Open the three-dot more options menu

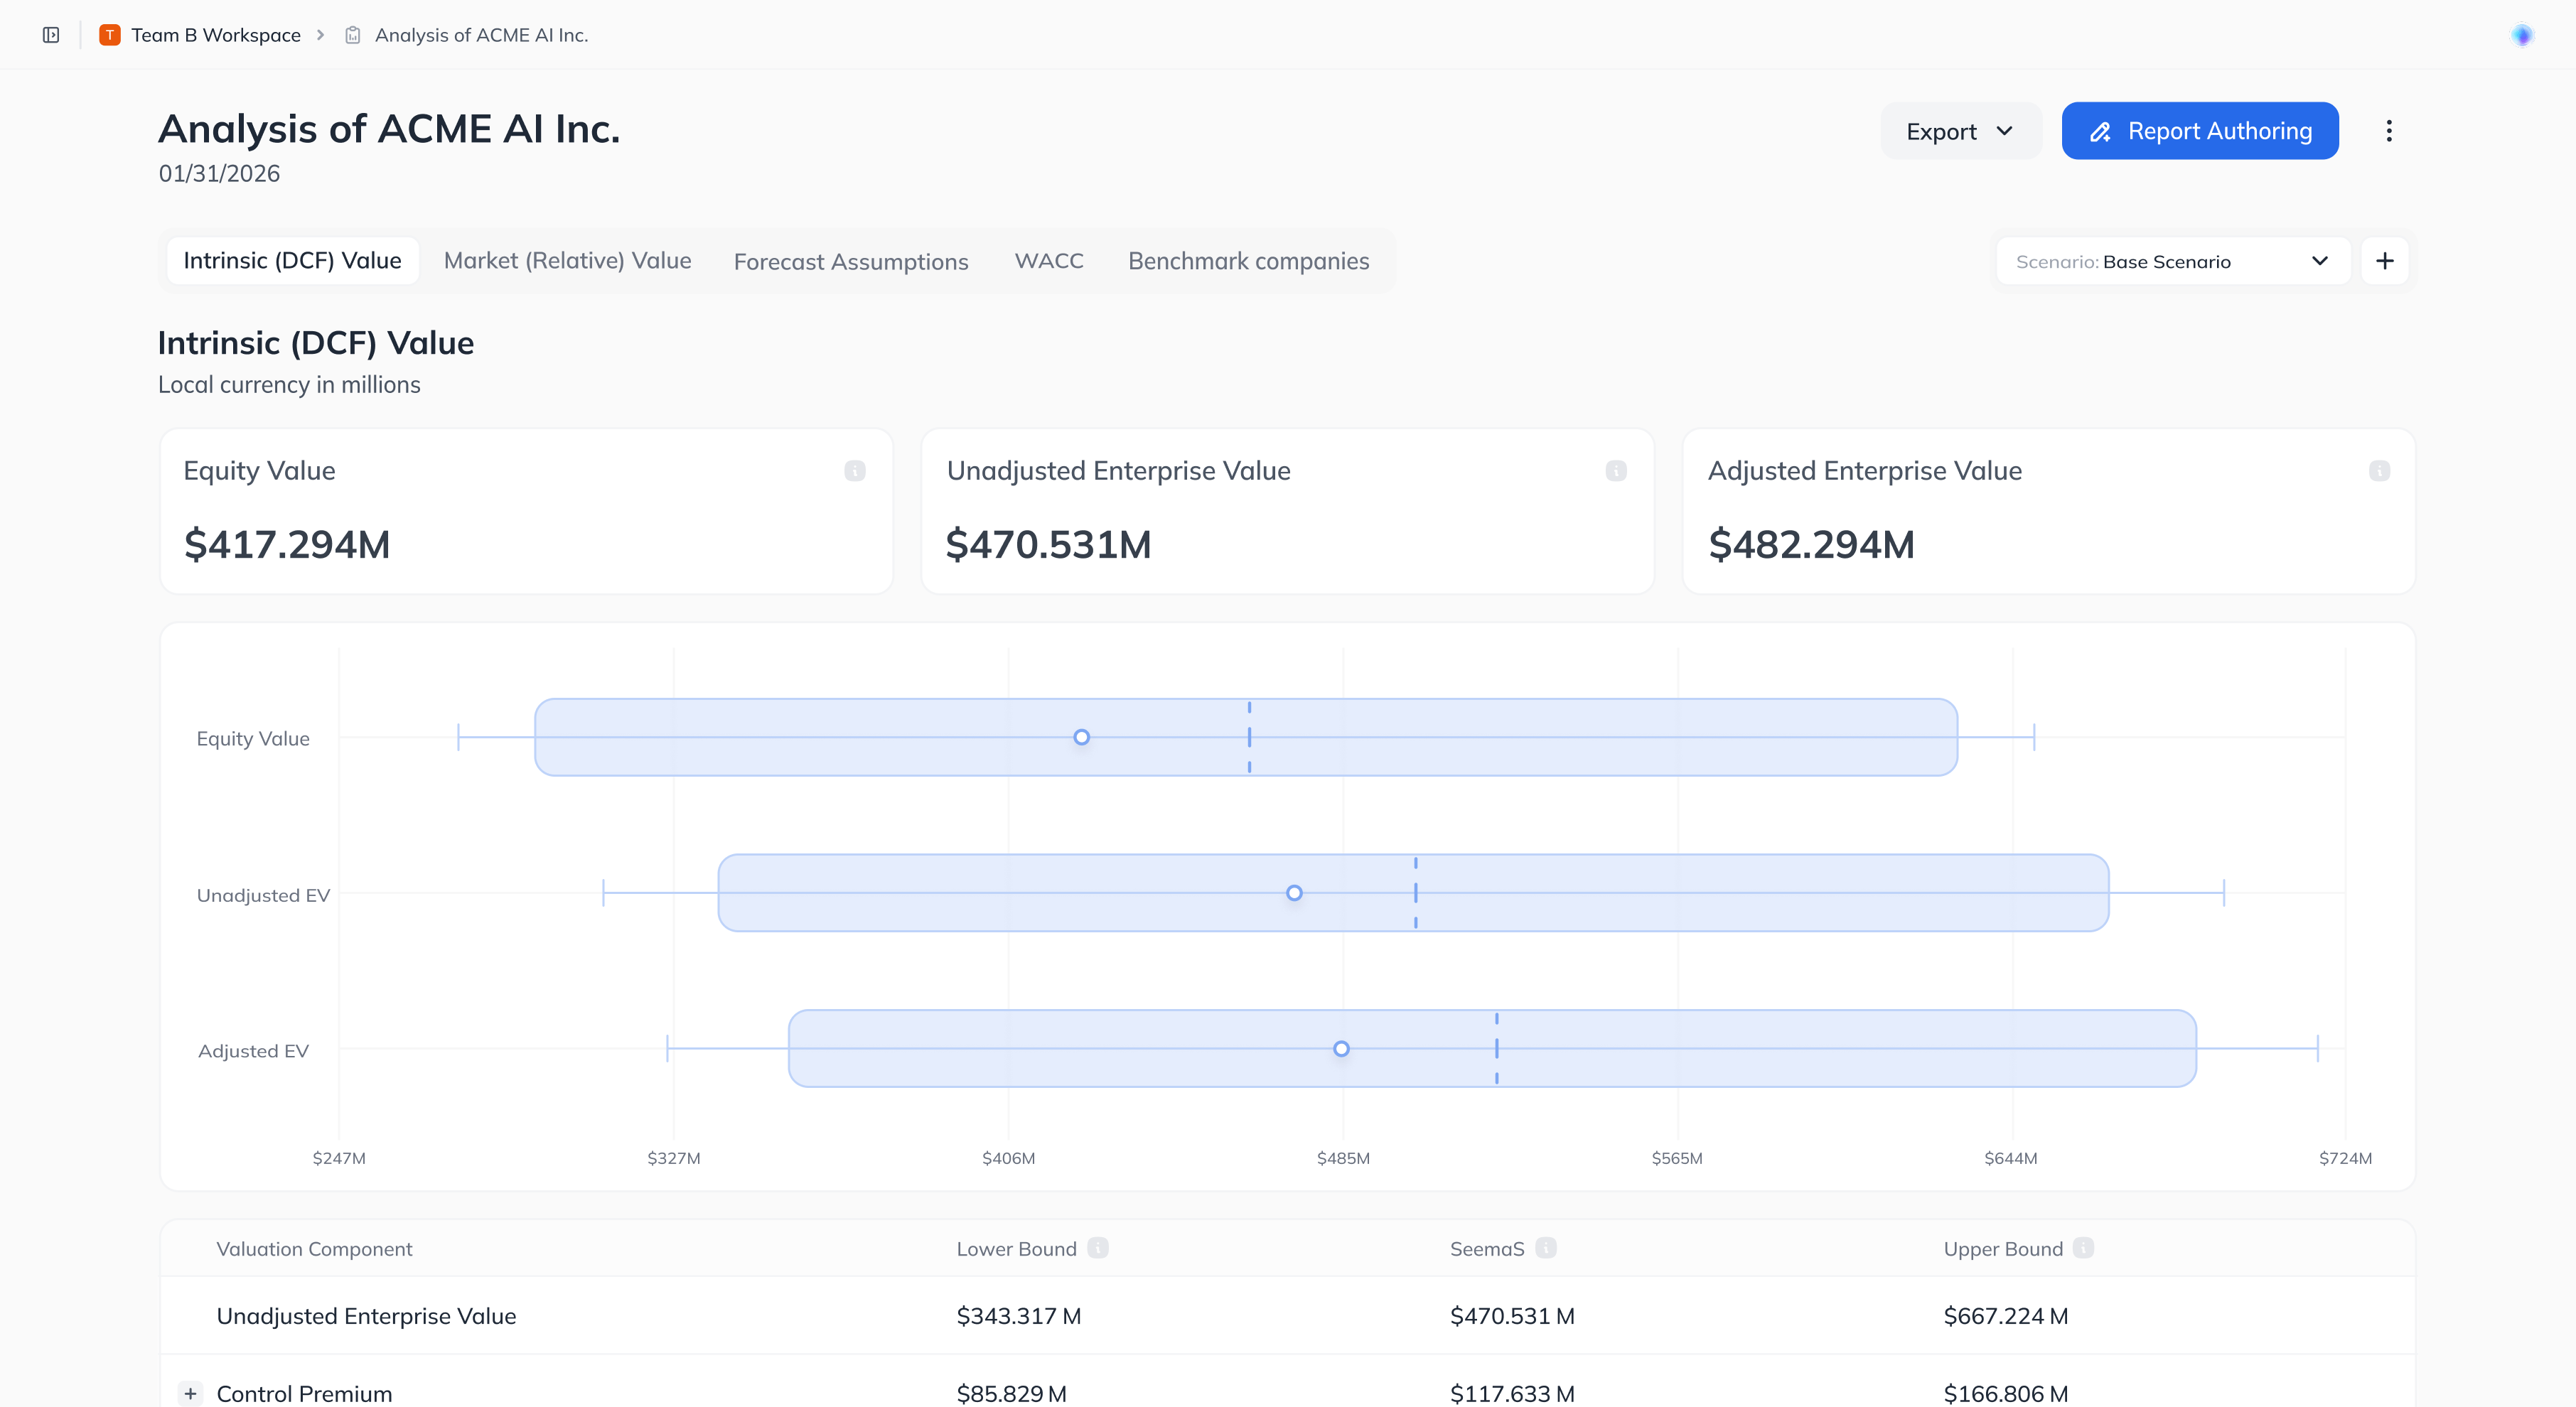point(2389,131)
